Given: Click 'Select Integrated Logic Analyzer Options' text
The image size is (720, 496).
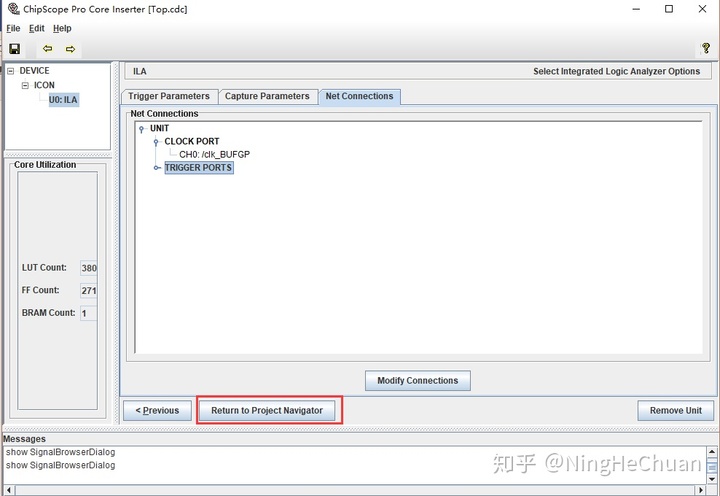Looking at the screenshot, I should pyautogui.click(x=616, y=71).
